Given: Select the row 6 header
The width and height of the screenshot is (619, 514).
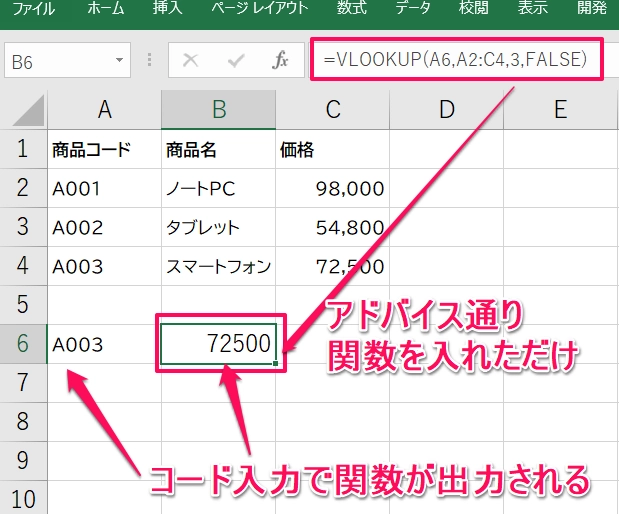Looking at the screenshot, I should (23, 344).
